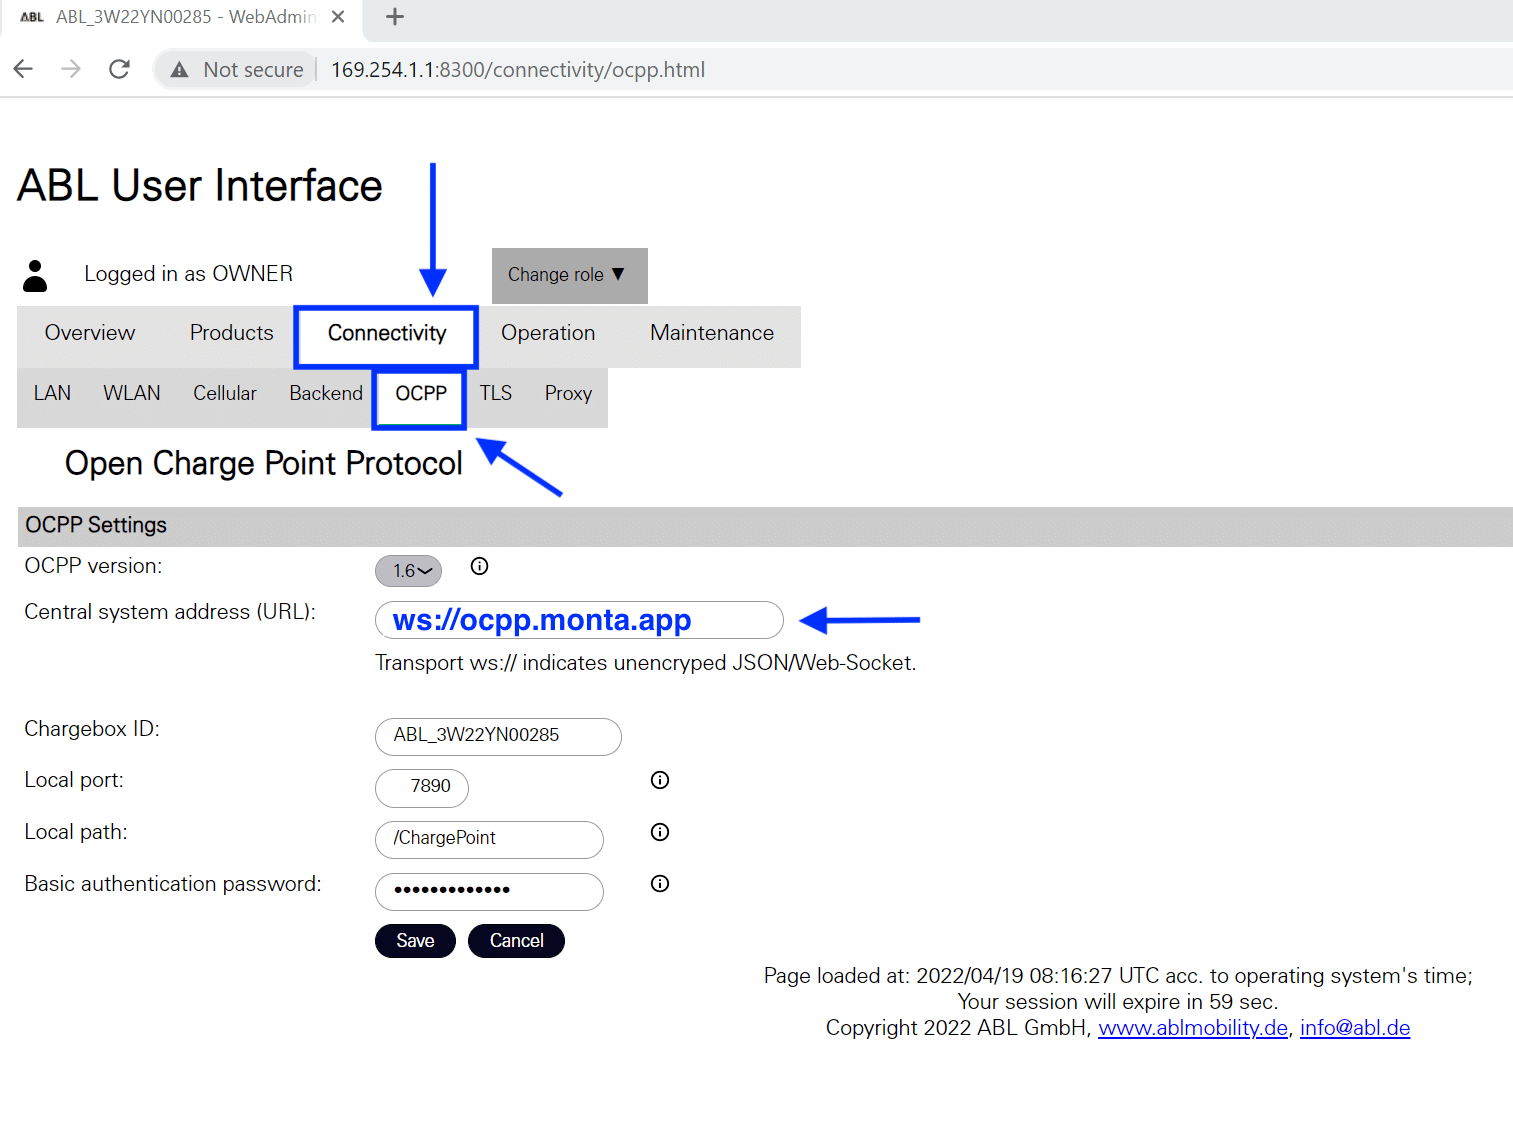The height and width of the screenshot is (1129, 1513).
Task: Click the Not secure warning icon
Action: tap(179, 69)
